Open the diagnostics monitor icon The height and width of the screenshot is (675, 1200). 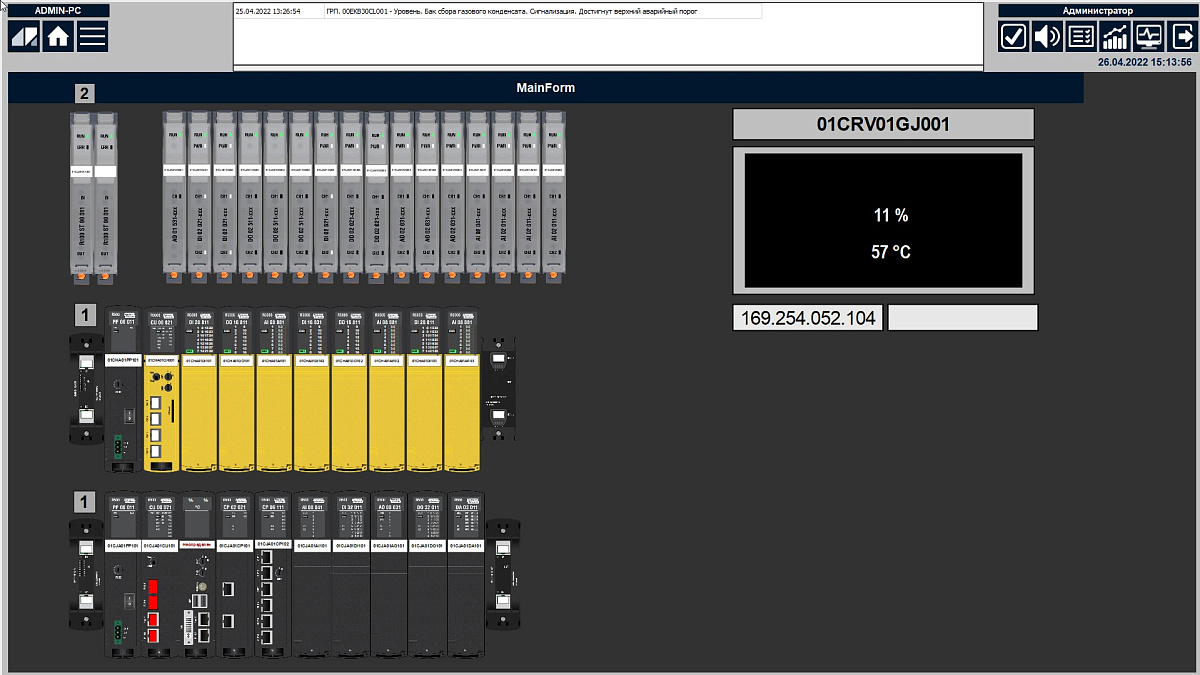tap(1149, 37)
